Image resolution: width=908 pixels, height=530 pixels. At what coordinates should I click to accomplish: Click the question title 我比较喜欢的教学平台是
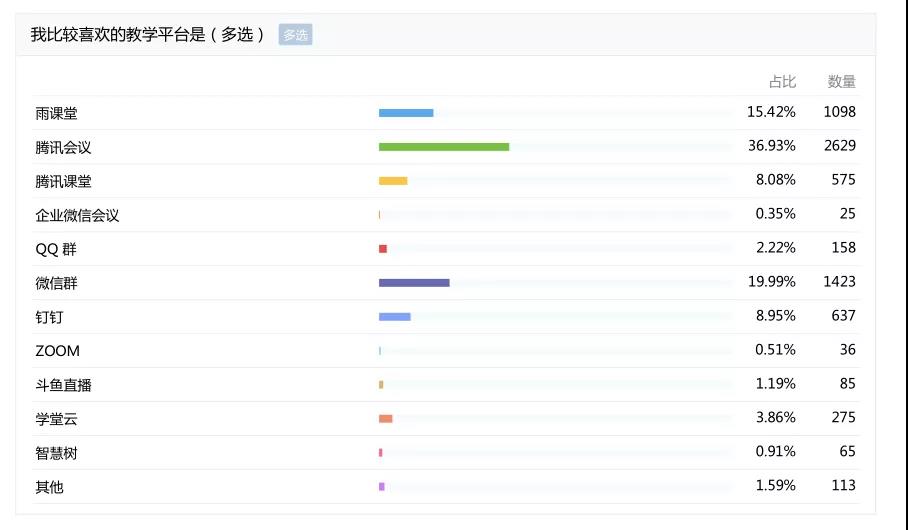point(118,35)
